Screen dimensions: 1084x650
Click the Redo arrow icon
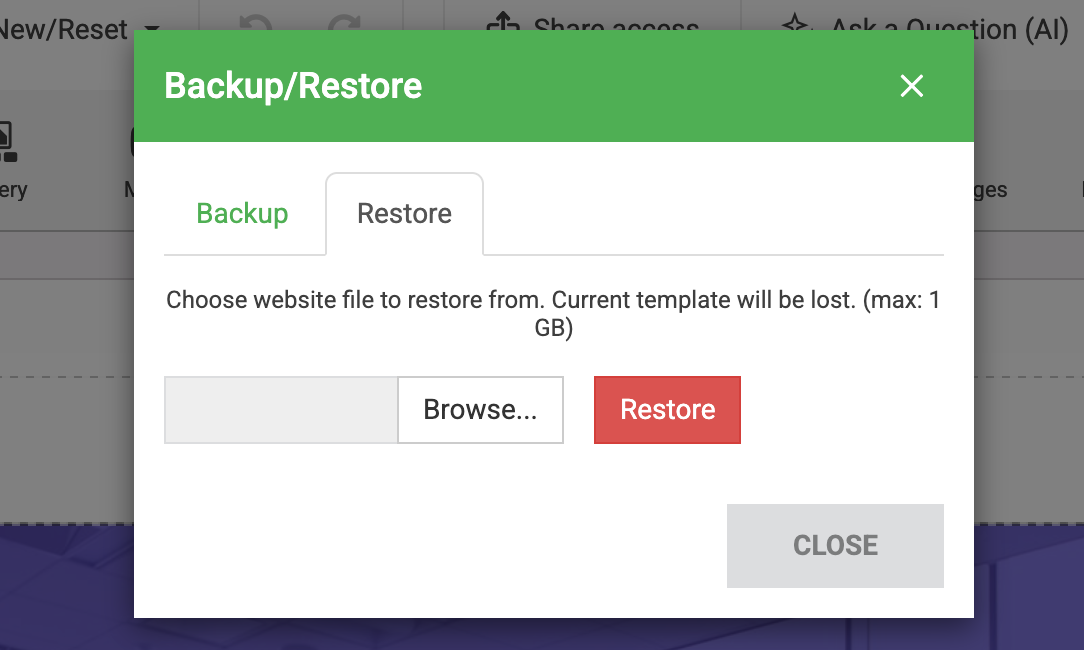tap(345, 24)
